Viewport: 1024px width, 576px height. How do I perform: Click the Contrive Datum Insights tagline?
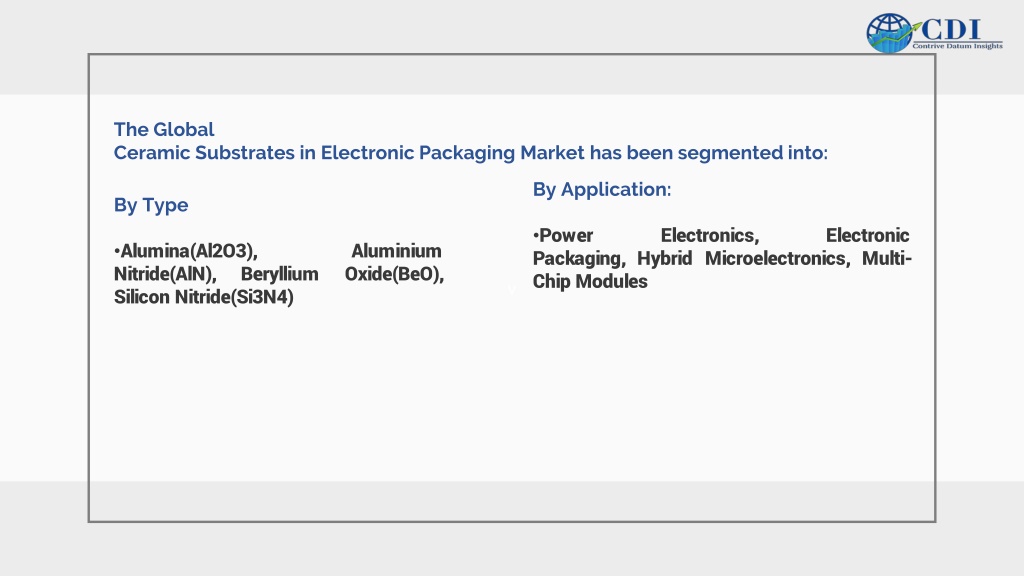point(957,46)
